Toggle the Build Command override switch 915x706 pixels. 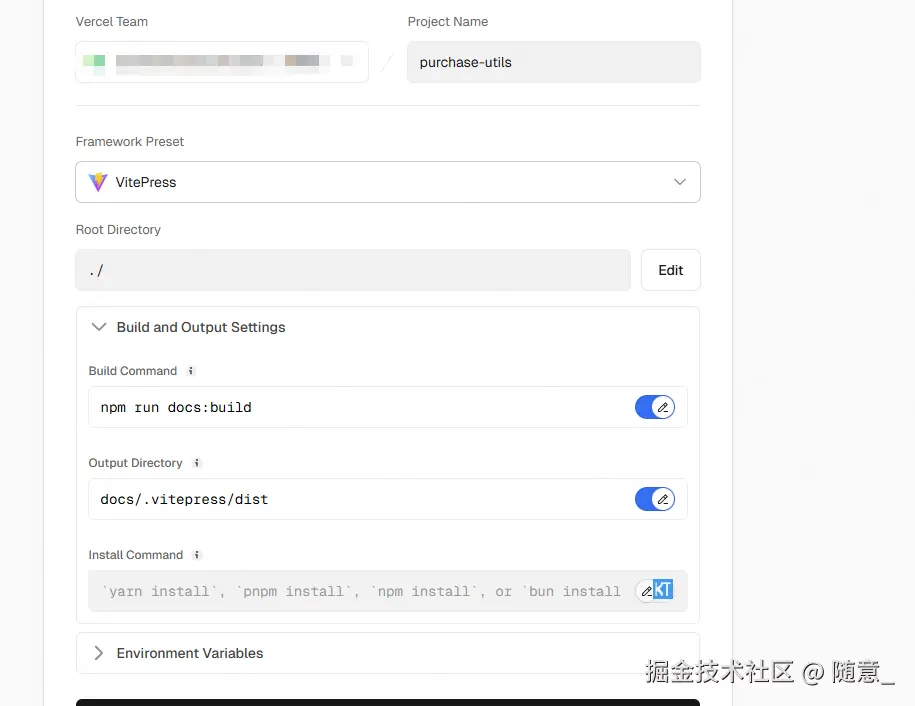point(655,407)
